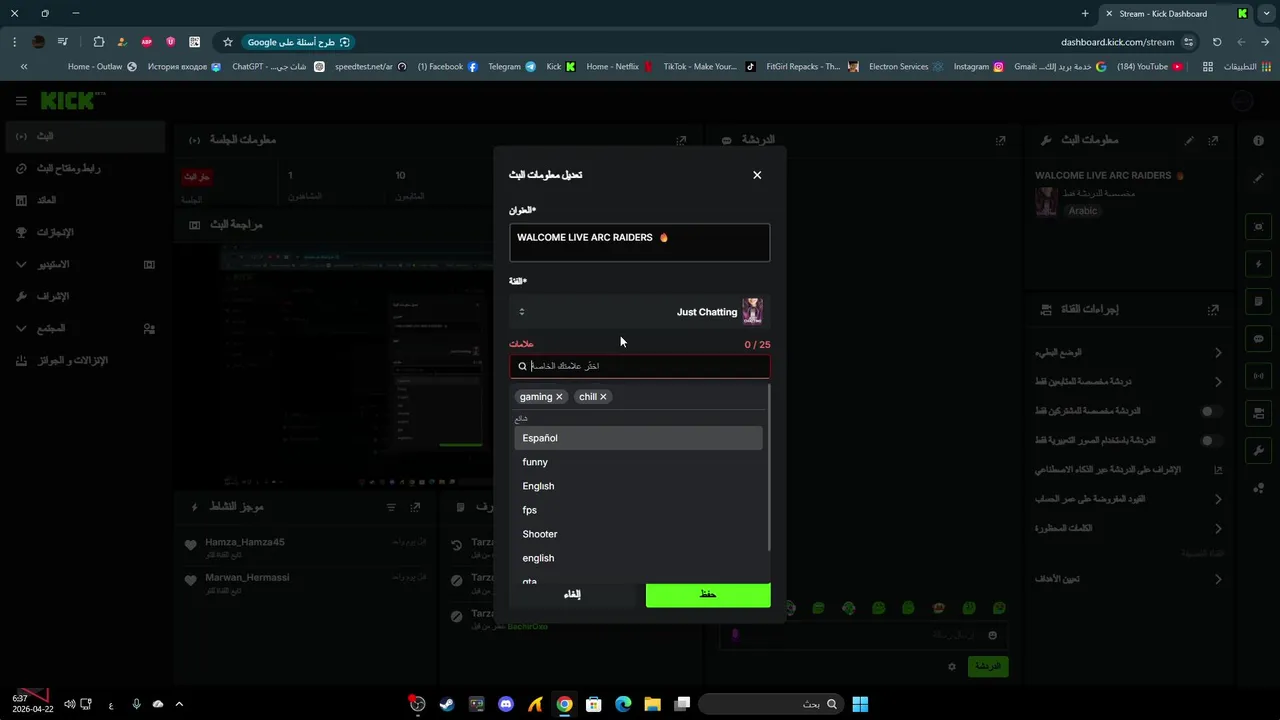Click the green الدردشة chat send button
Screen dimensions: 1280x720
[x=988, y=666]
